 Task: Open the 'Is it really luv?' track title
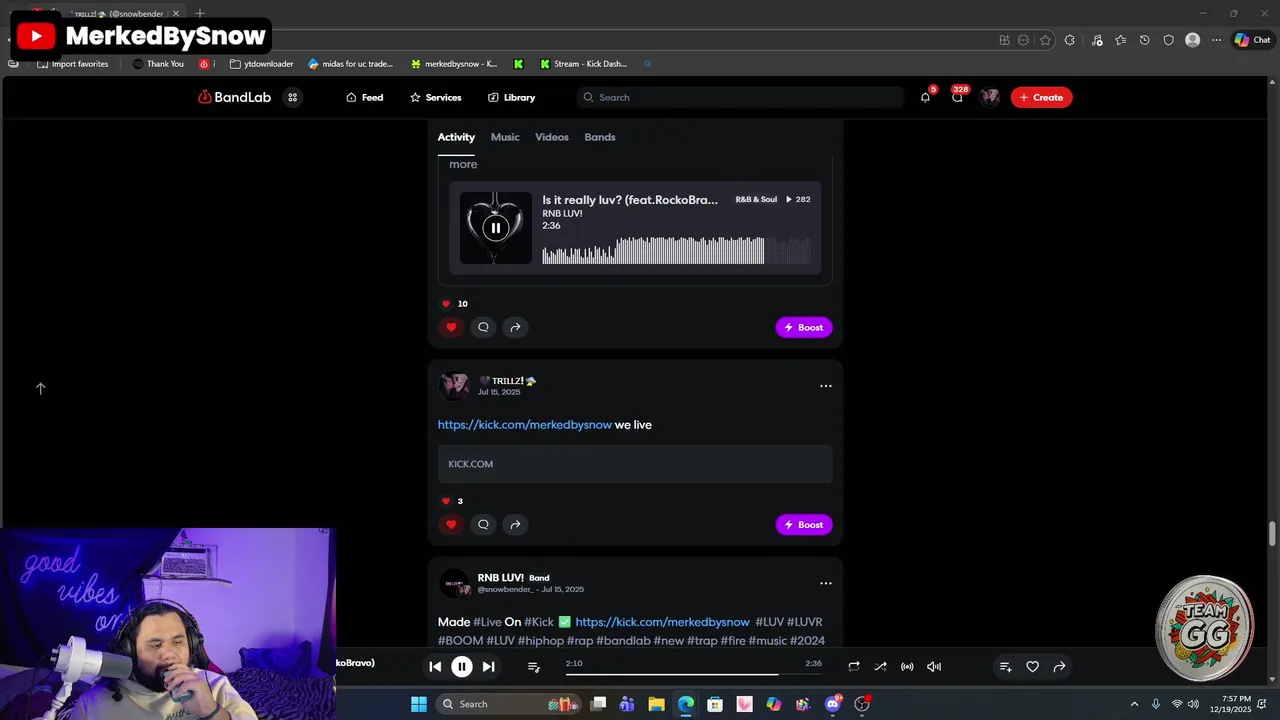[630, 200]
